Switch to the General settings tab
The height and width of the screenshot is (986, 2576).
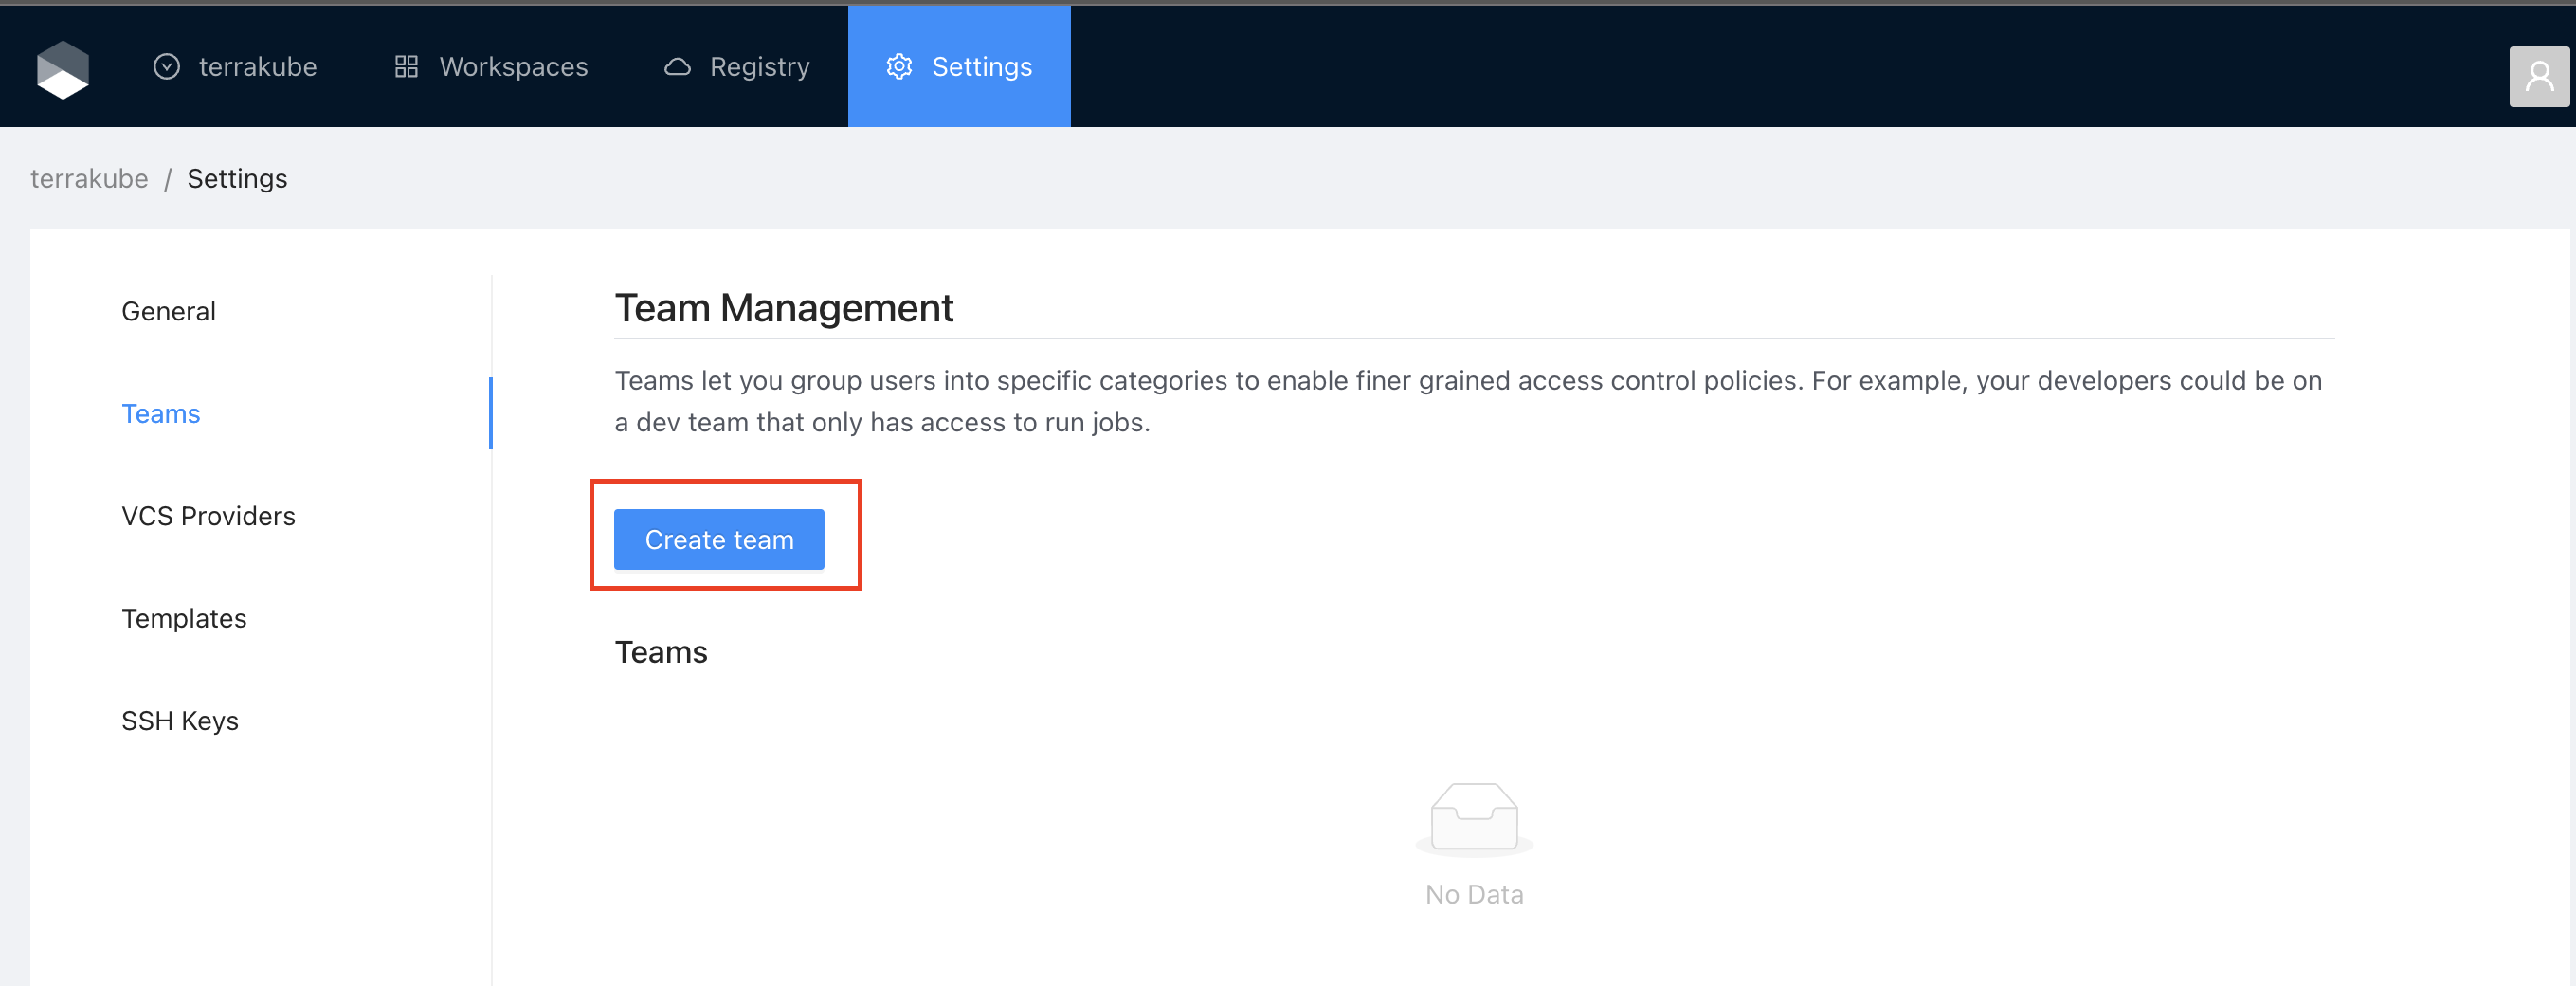168,311
